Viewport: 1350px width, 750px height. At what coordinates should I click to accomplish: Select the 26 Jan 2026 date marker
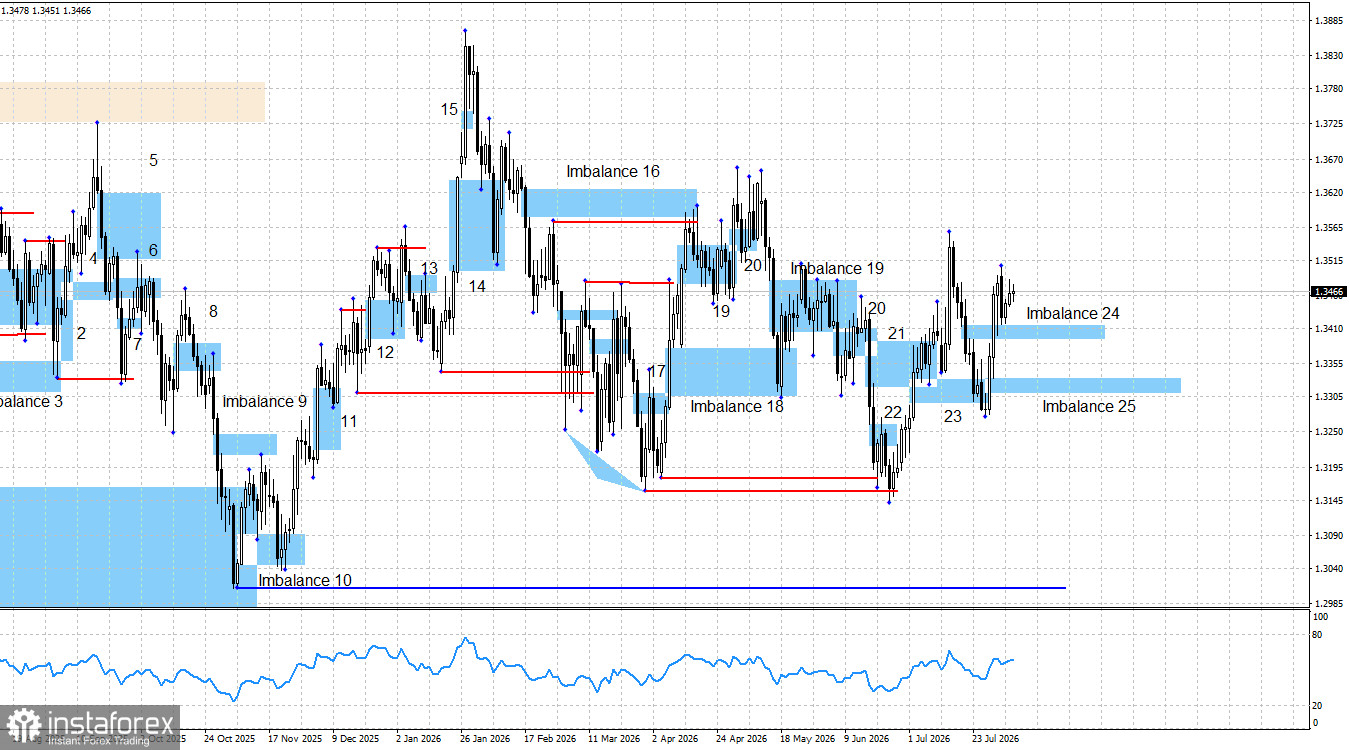(x=485, y=740)
